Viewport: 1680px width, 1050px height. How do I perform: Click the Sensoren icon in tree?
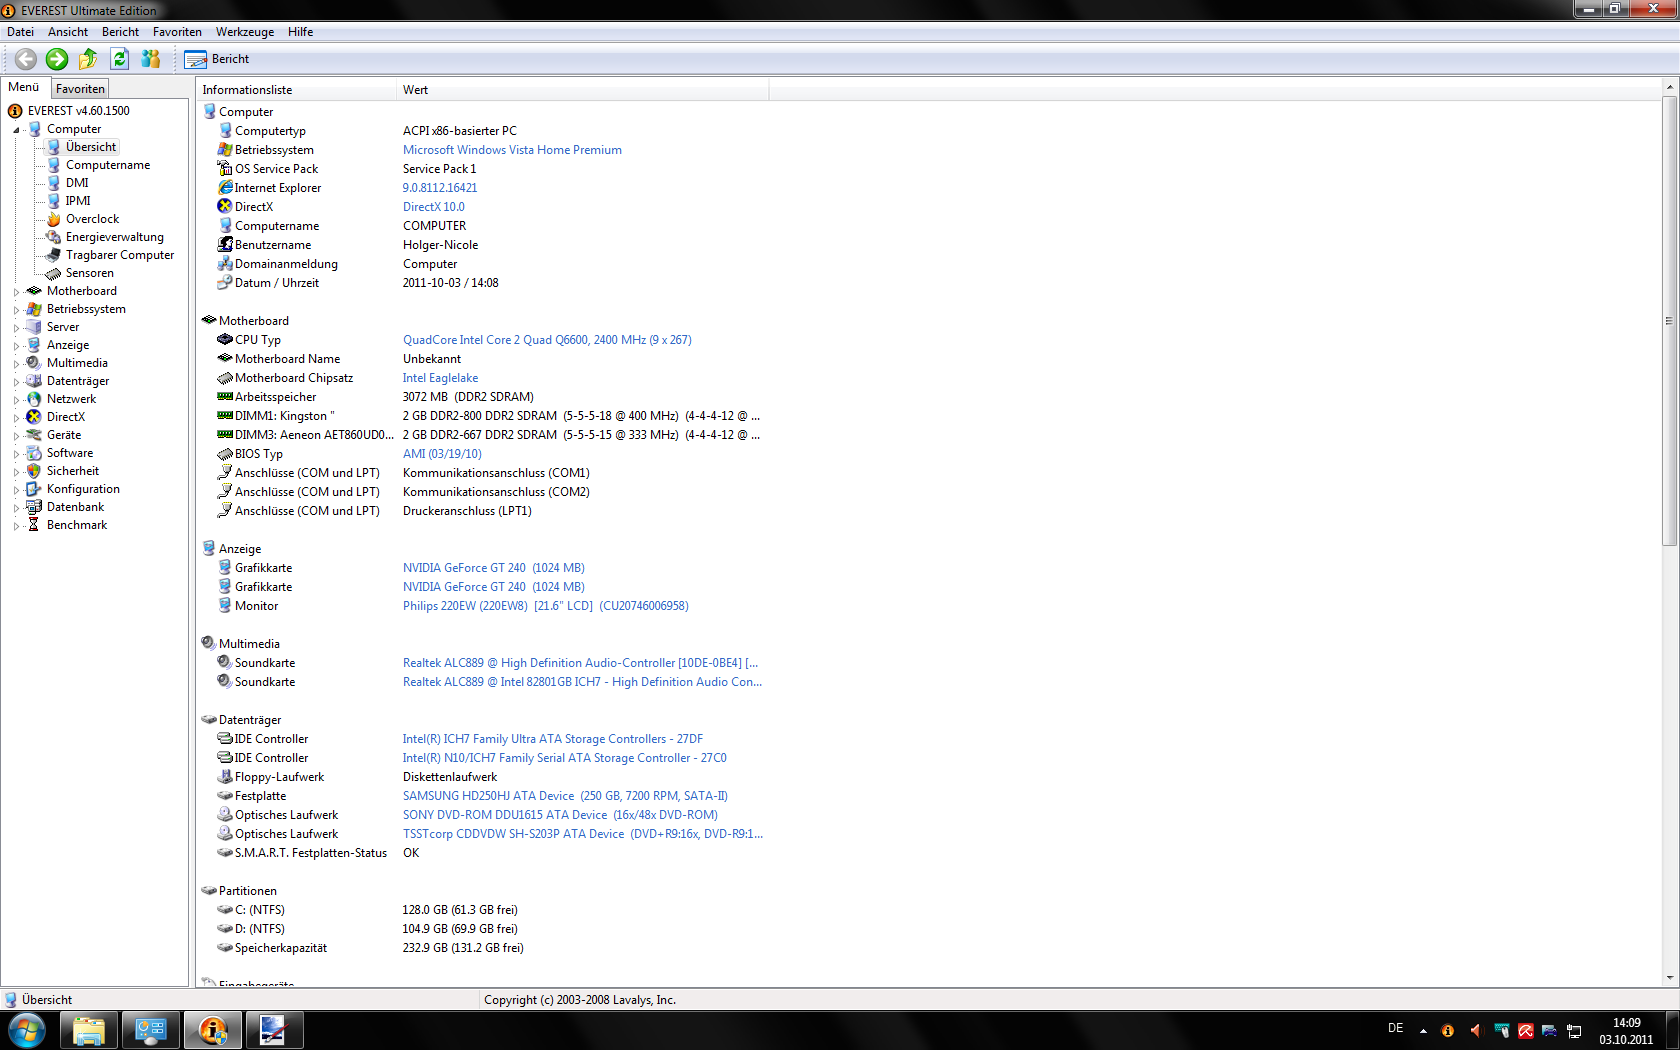(54, 273)
